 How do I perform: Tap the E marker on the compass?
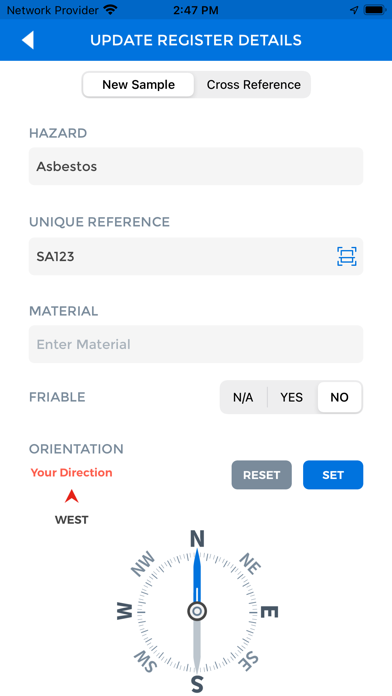[269, 612]
